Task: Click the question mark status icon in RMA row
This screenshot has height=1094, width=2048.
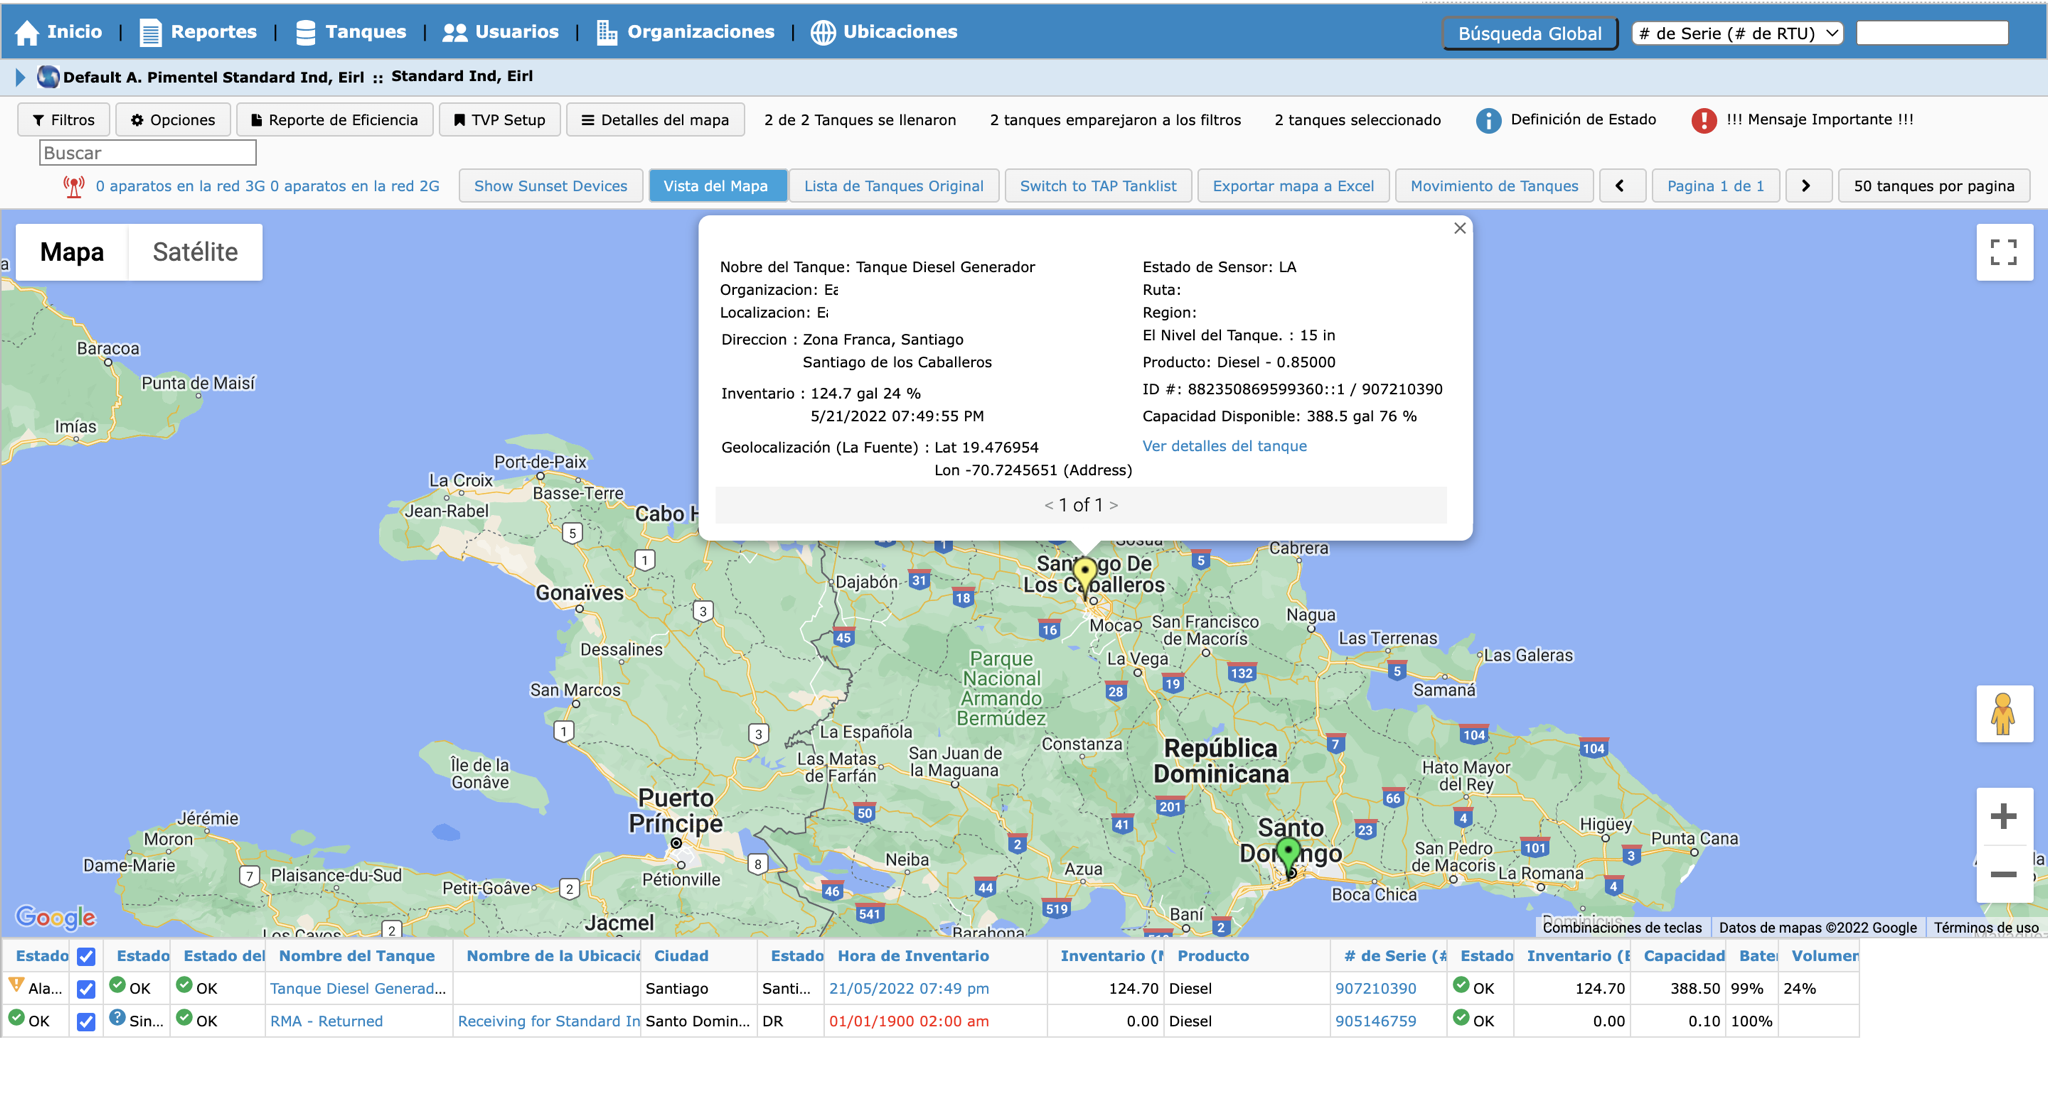Action: click(x=117, y=1018)
